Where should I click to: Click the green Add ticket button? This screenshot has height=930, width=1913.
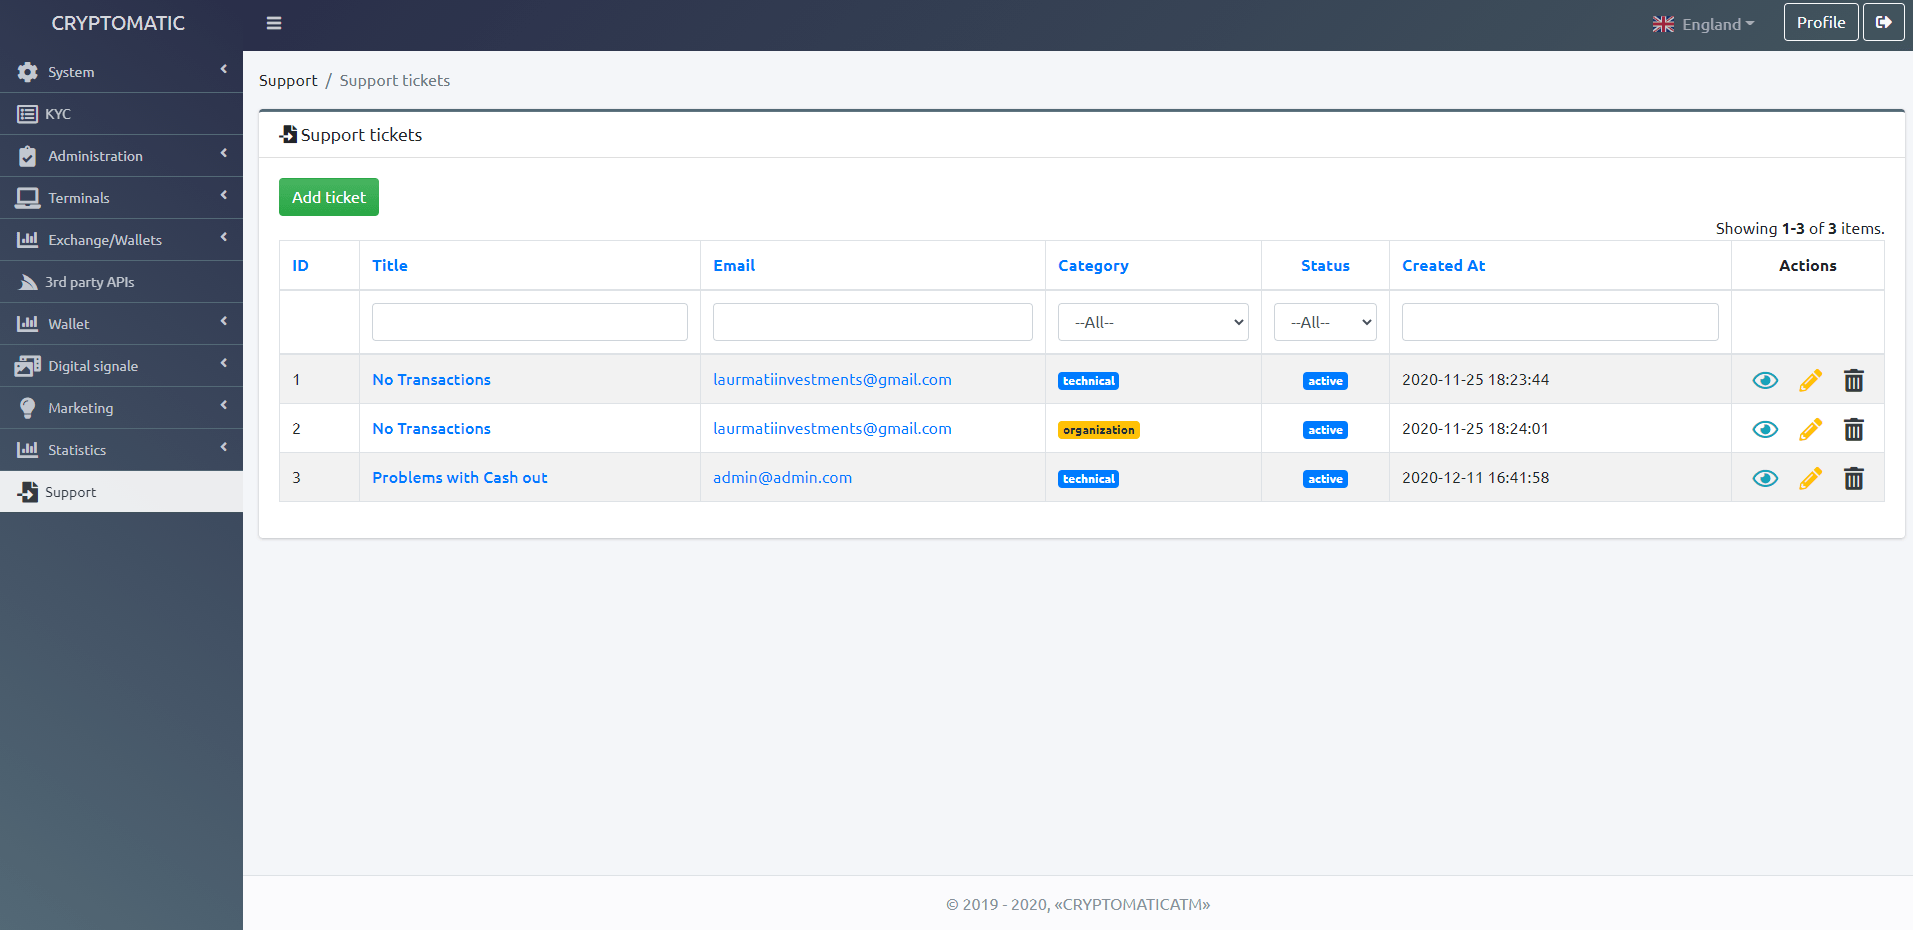pos(328,197)
